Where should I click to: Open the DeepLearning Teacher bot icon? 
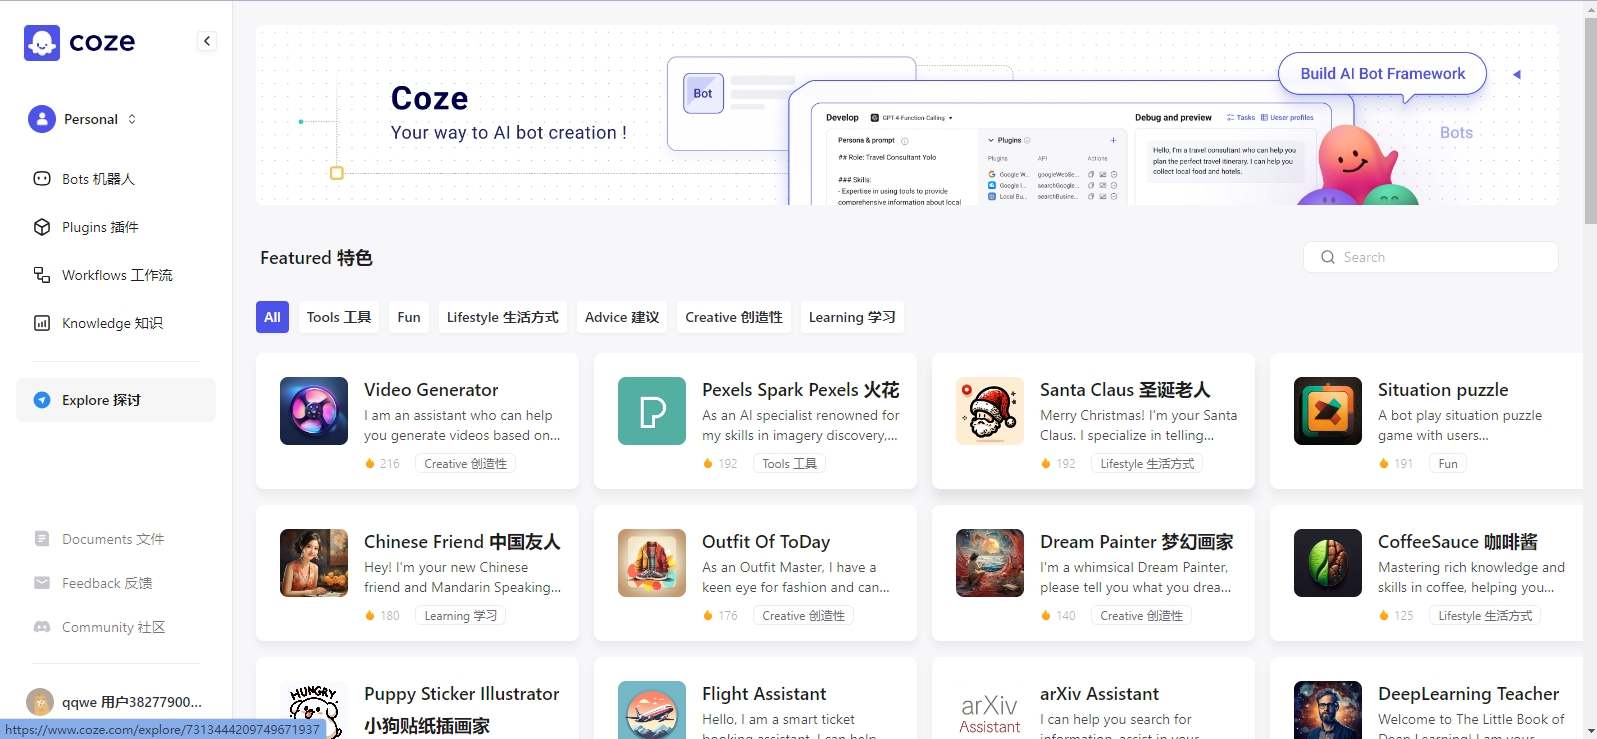click(x=1328, y=710)
